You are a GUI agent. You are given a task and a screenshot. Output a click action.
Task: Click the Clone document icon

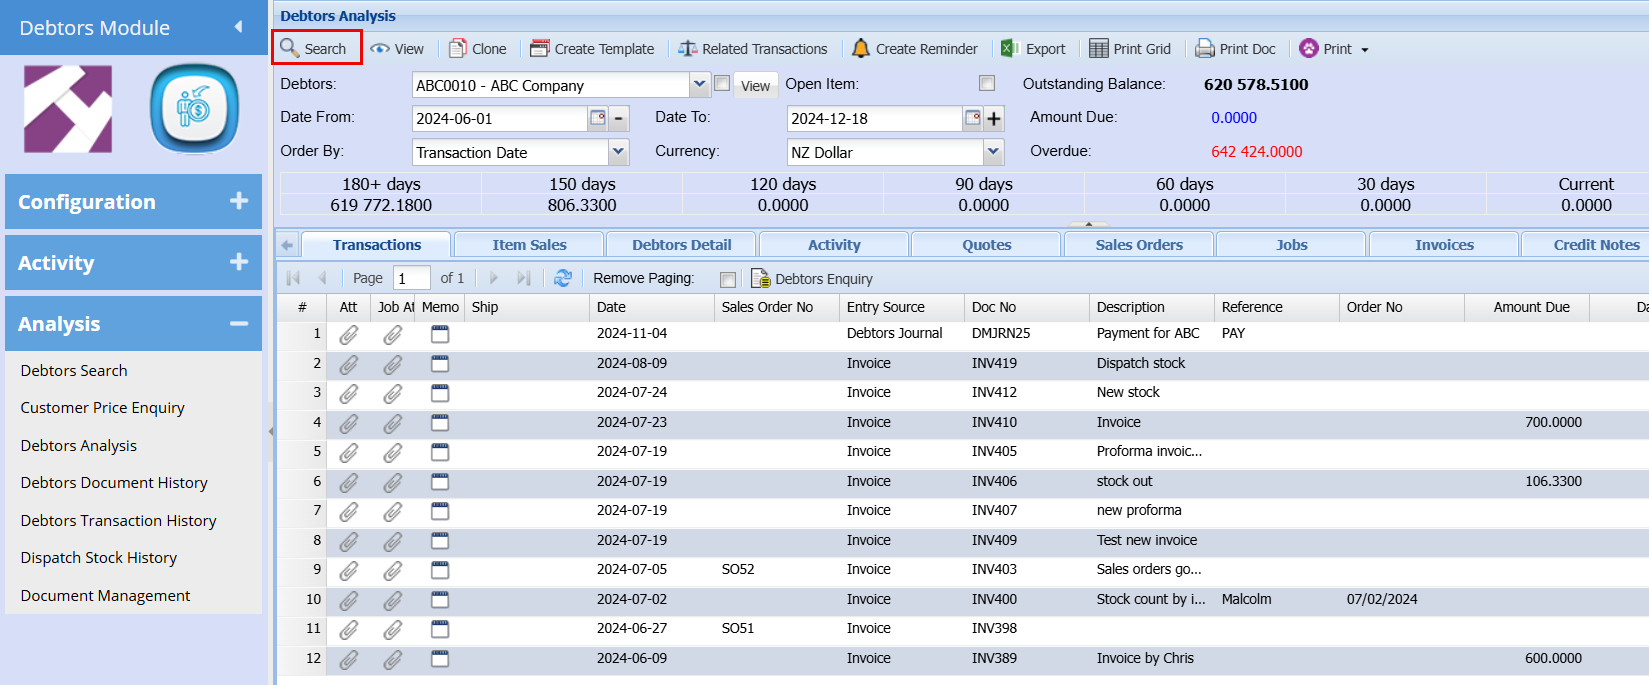tap(458, 48)
